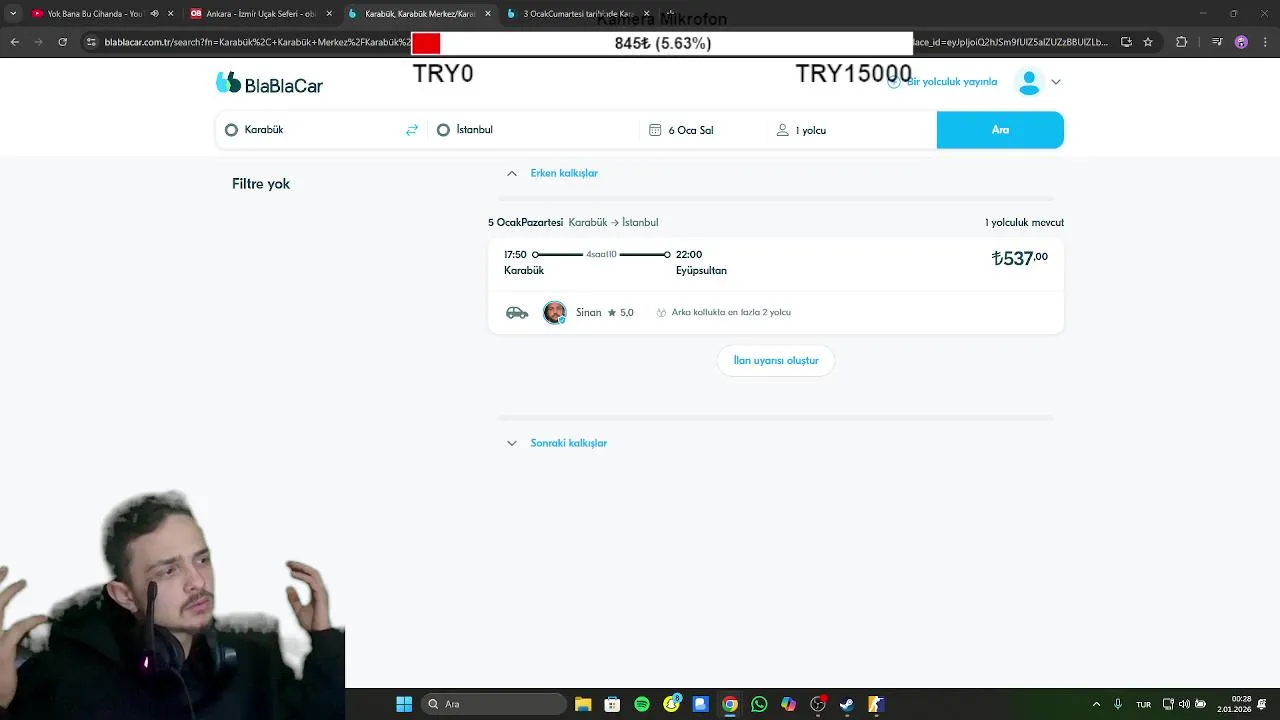Open the volume tray icon
The image size is (1280, 720).
click(1184, 704)
